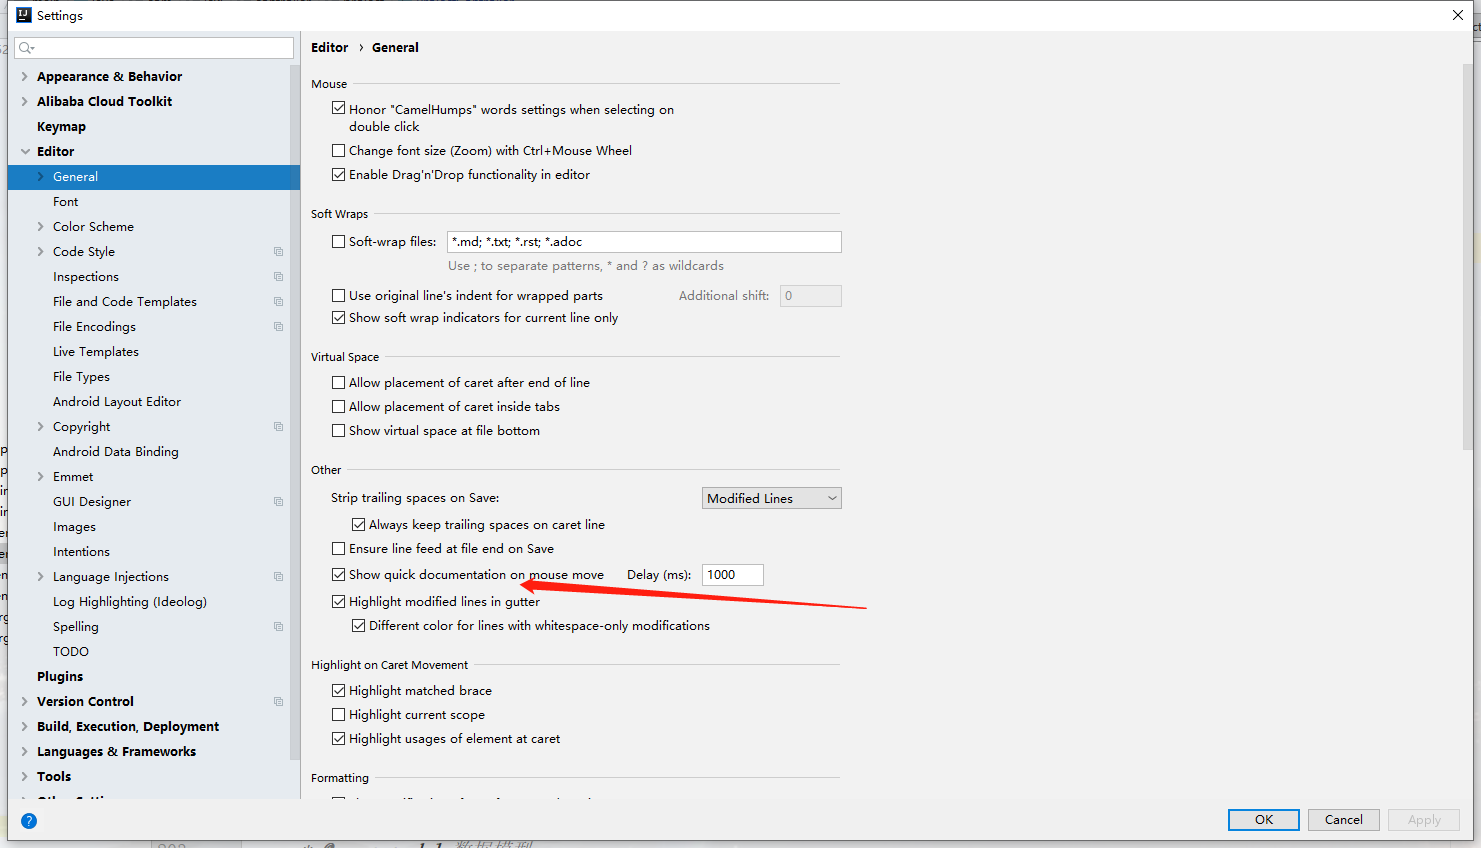Toggle Highlight matched brace checkbox
Viewport: 1481px width, 848px height.
tap(338, 691)
